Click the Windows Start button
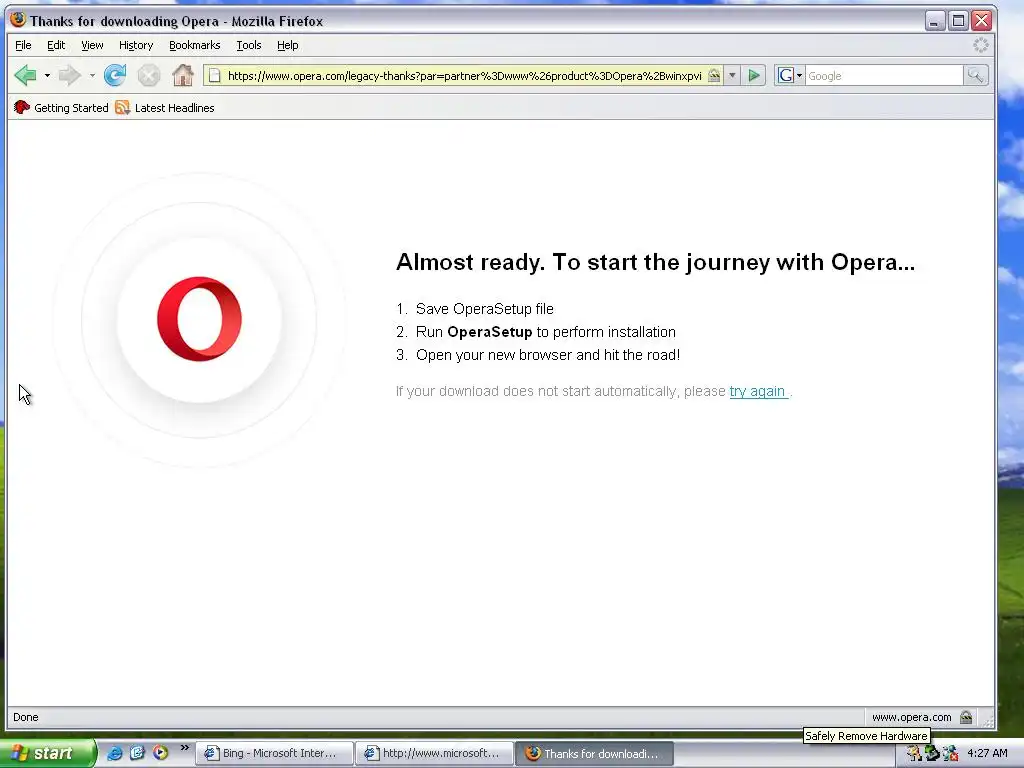Screen dimensions: 1024x768 click(x=47, y=753)
